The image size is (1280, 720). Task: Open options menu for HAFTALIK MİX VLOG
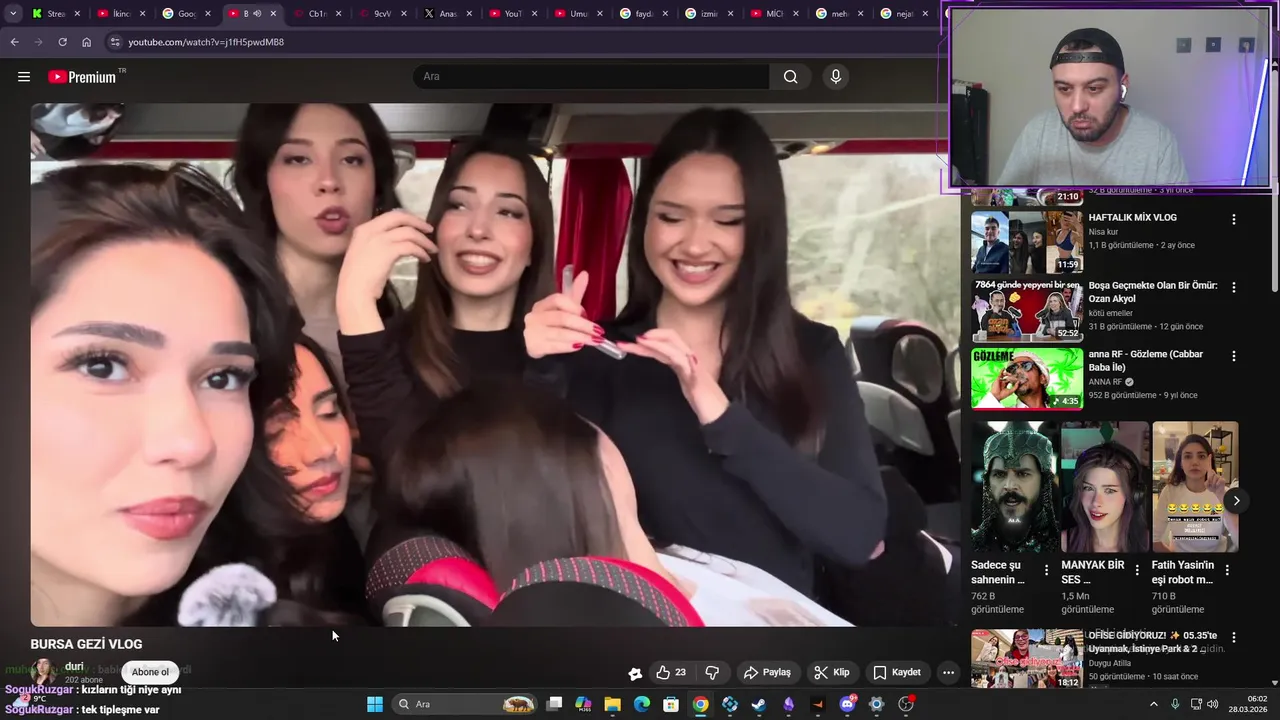tap(1233, 220)
